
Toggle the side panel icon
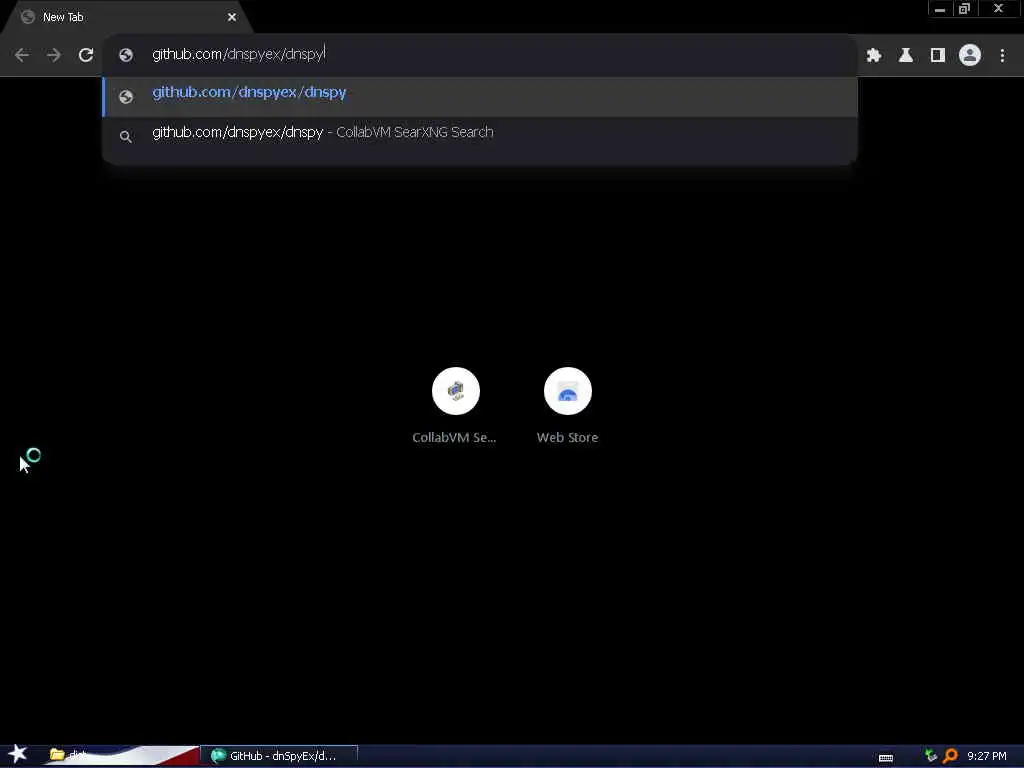(938, 56)
